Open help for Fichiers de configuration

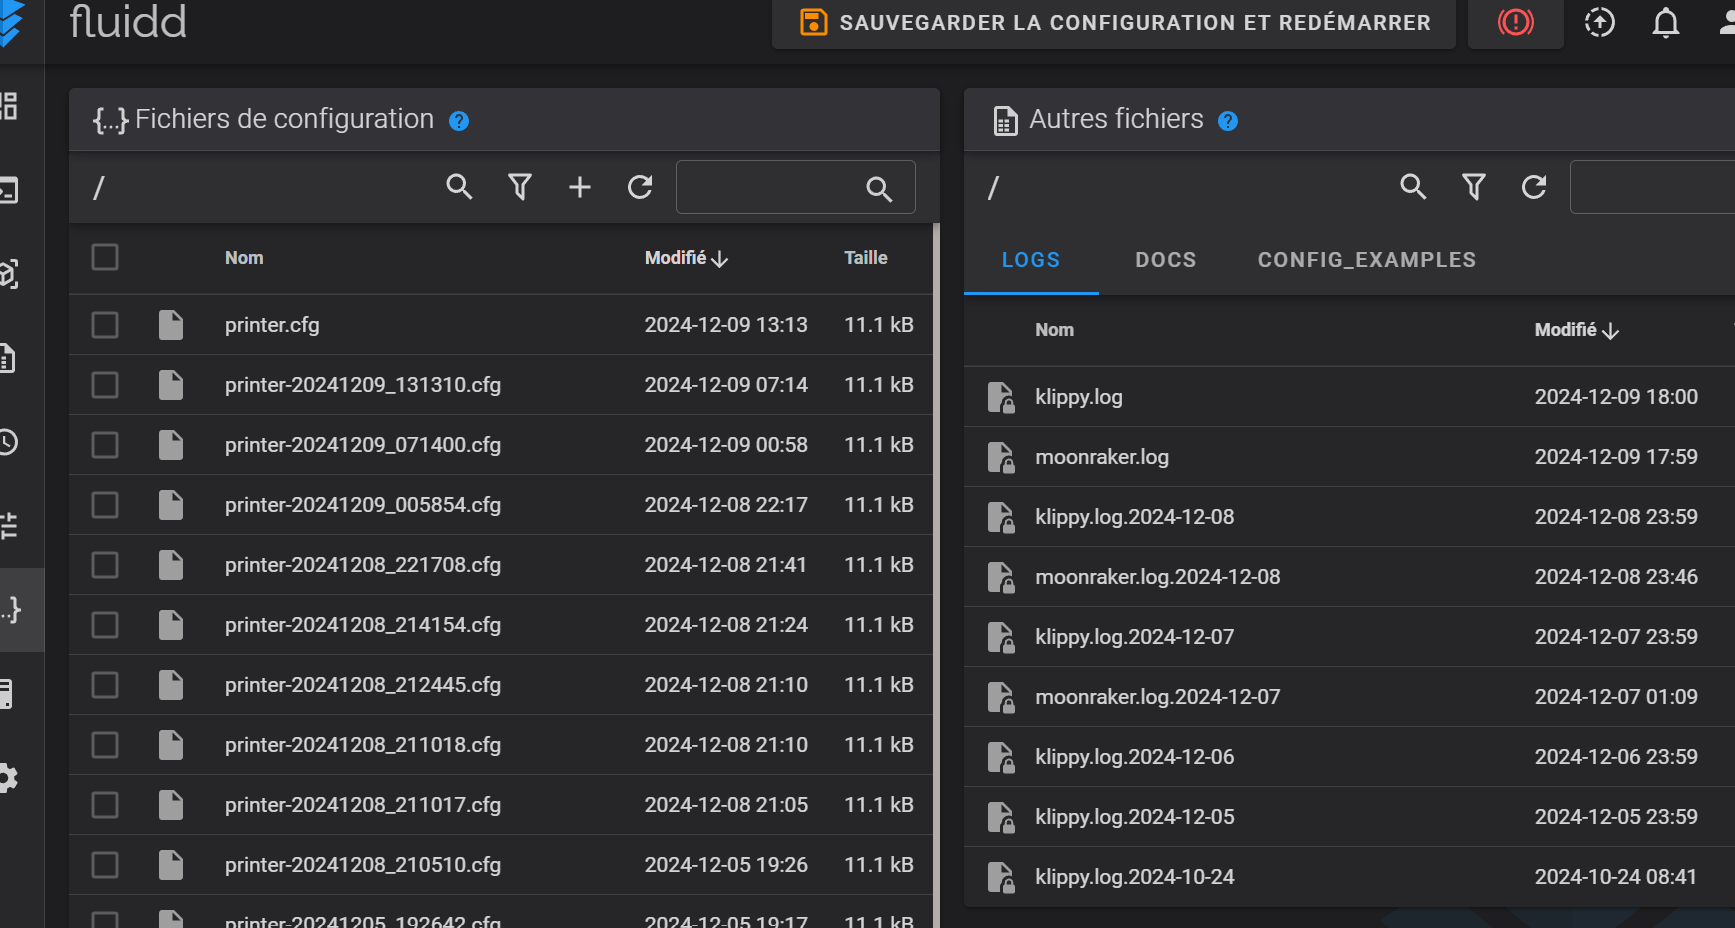click(x=459, y=121)
